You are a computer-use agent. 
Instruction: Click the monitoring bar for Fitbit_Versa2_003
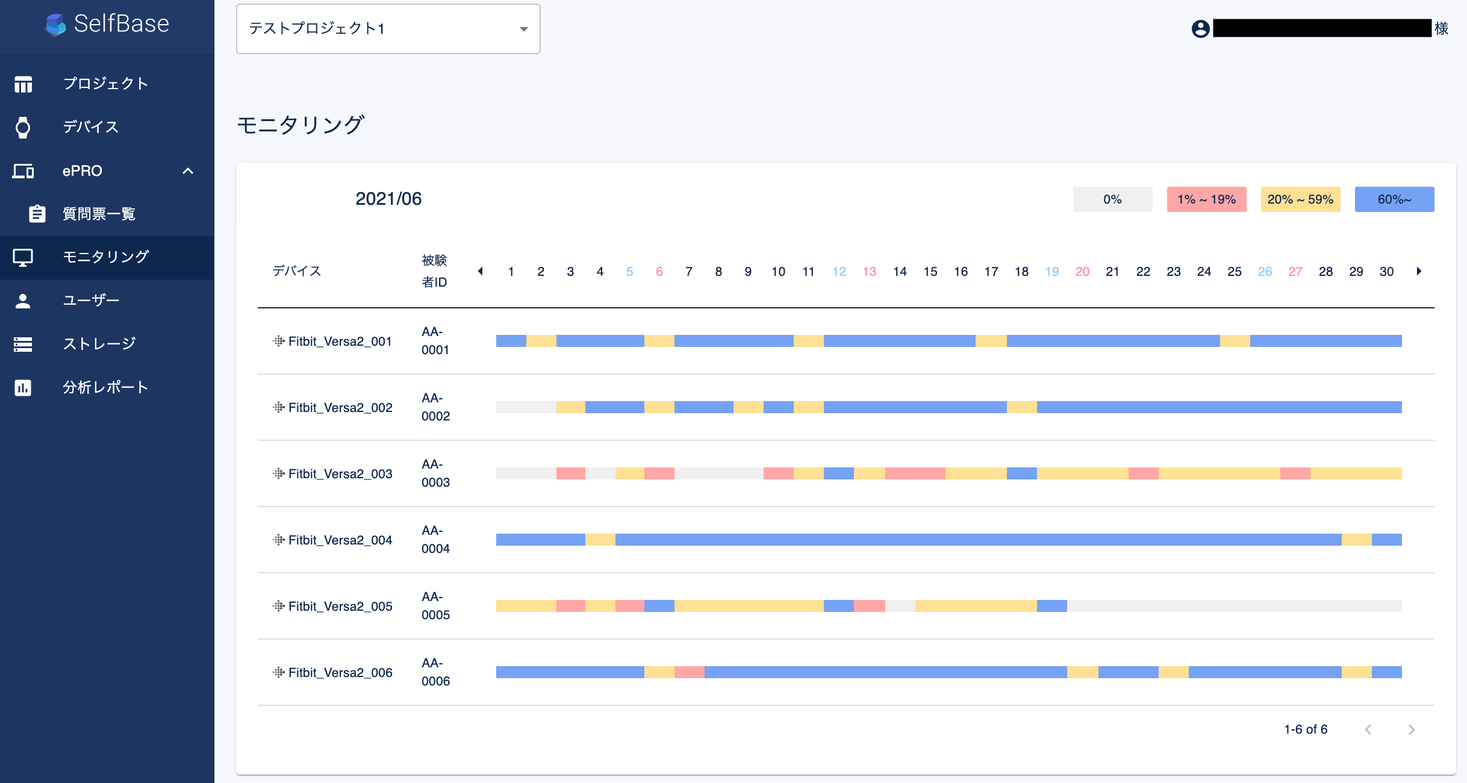949,473
